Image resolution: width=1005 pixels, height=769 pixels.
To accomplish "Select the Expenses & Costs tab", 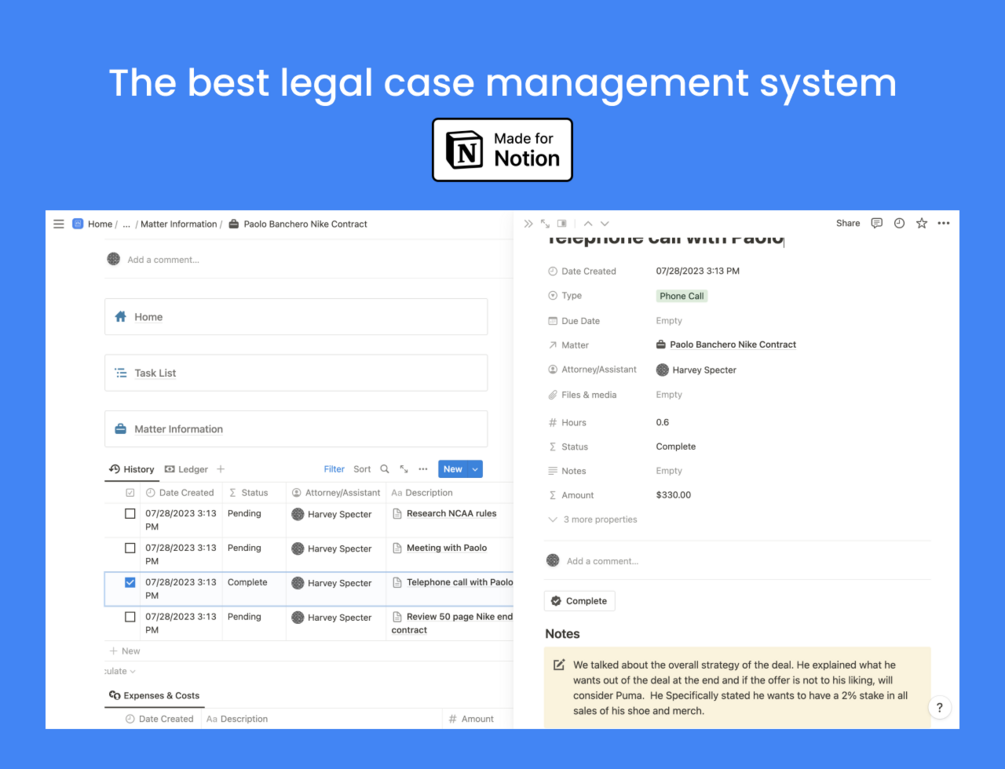I will (x=154, y=695).
